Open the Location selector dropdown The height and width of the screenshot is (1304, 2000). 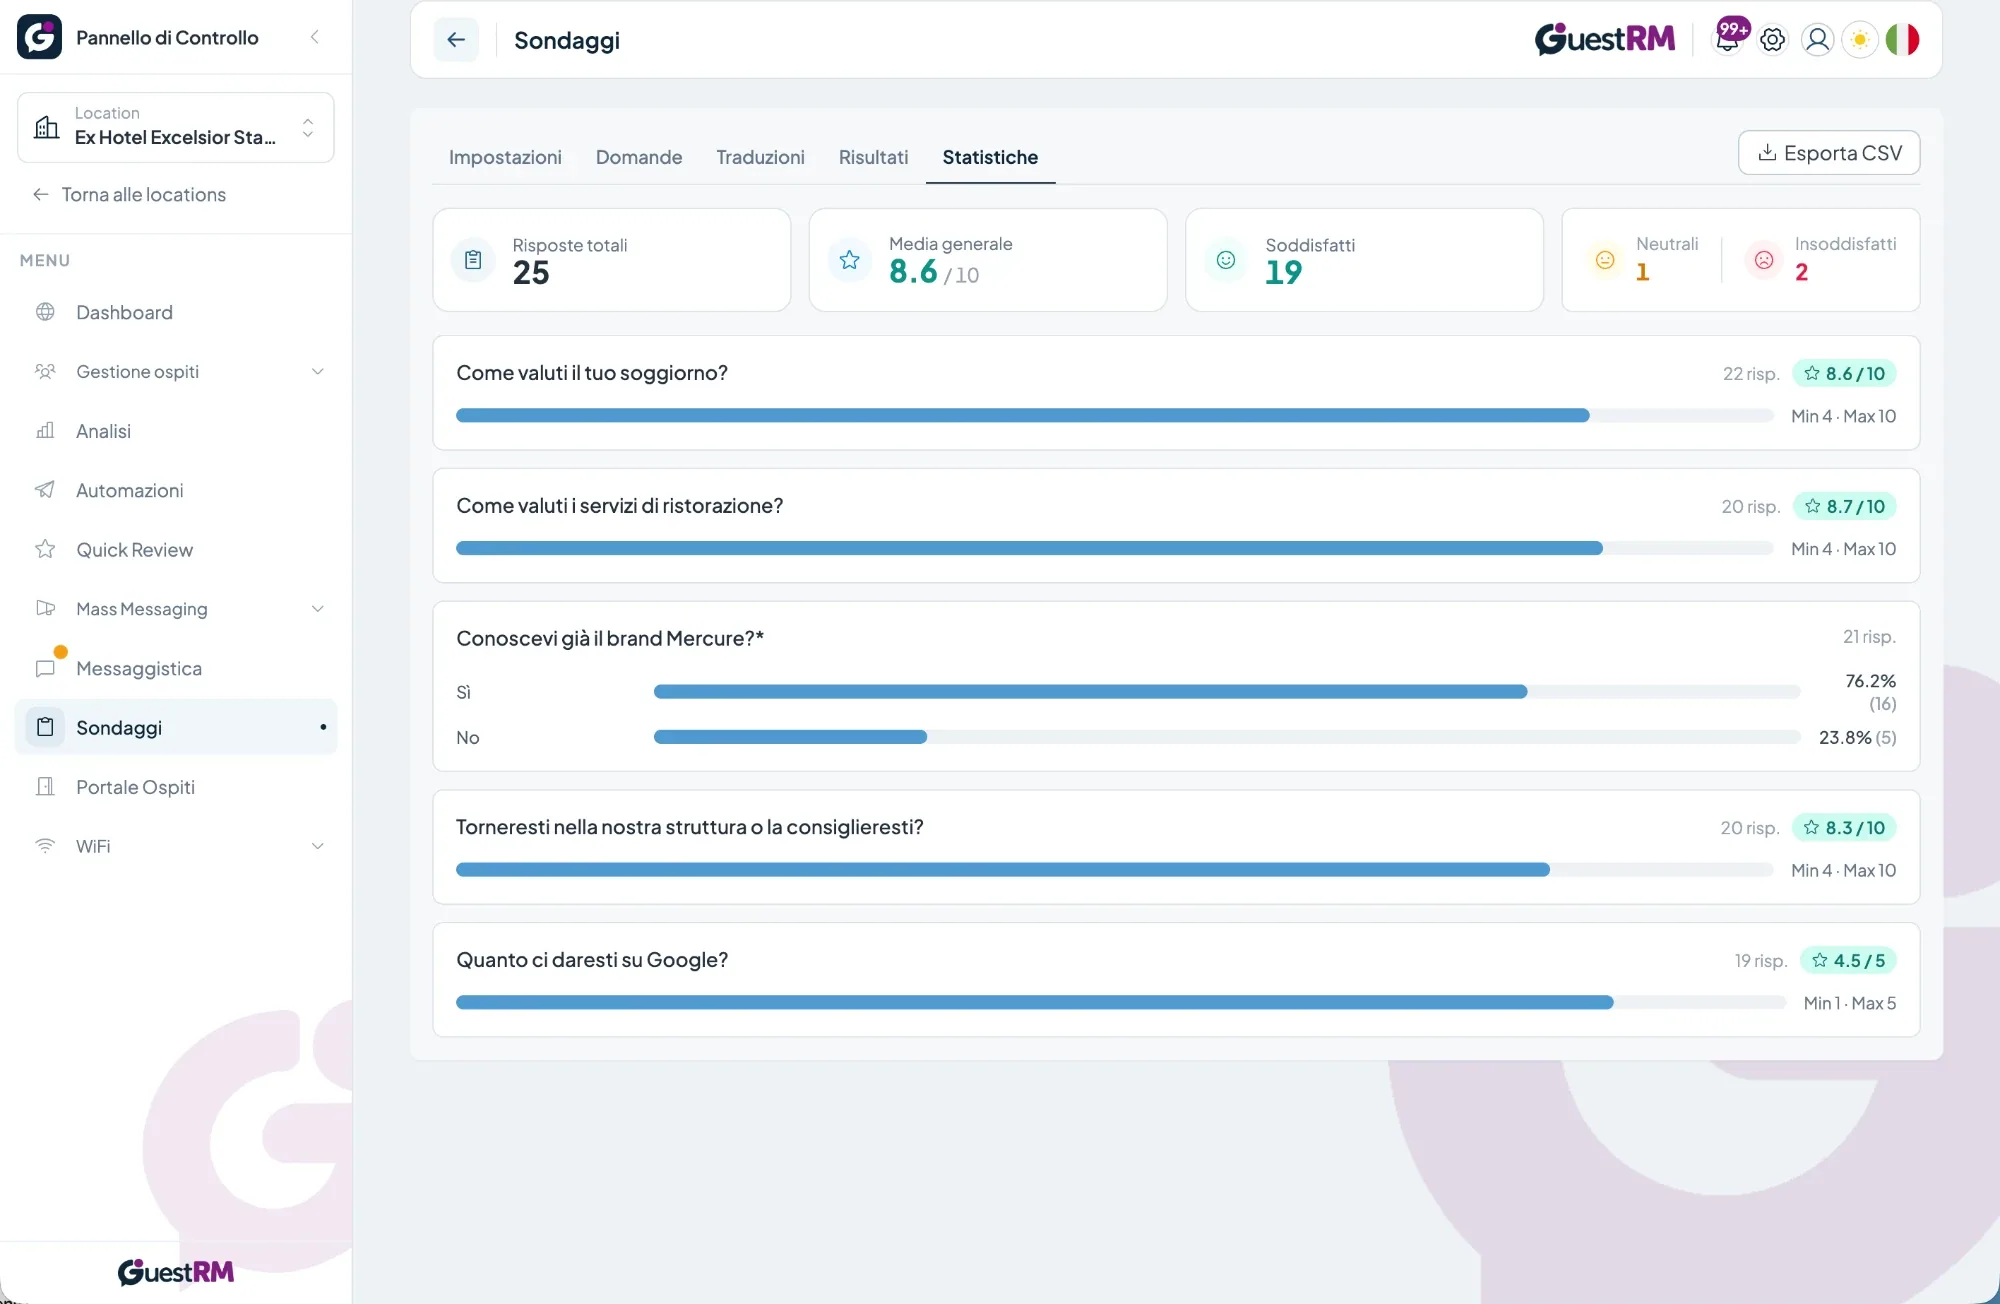[x=176, y=127]
